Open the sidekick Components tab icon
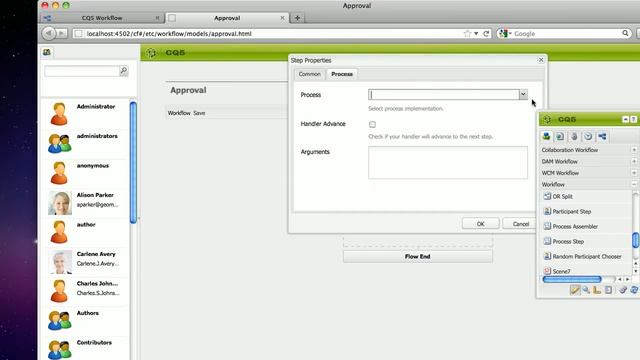 click(x=546, y=136)
